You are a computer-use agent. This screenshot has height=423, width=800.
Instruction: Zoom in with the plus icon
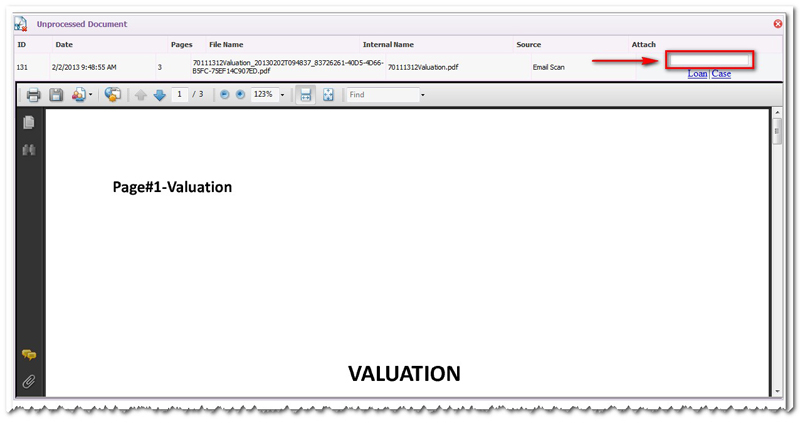pos(240,94)
